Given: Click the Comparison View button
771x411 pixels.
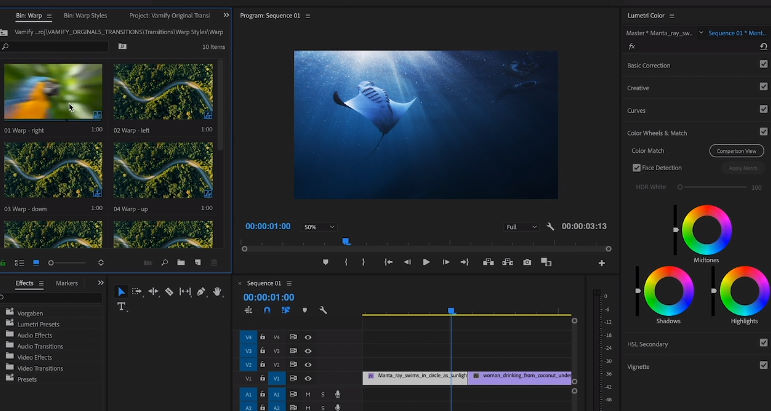Looking at the screenshot, I should [736, 151].
